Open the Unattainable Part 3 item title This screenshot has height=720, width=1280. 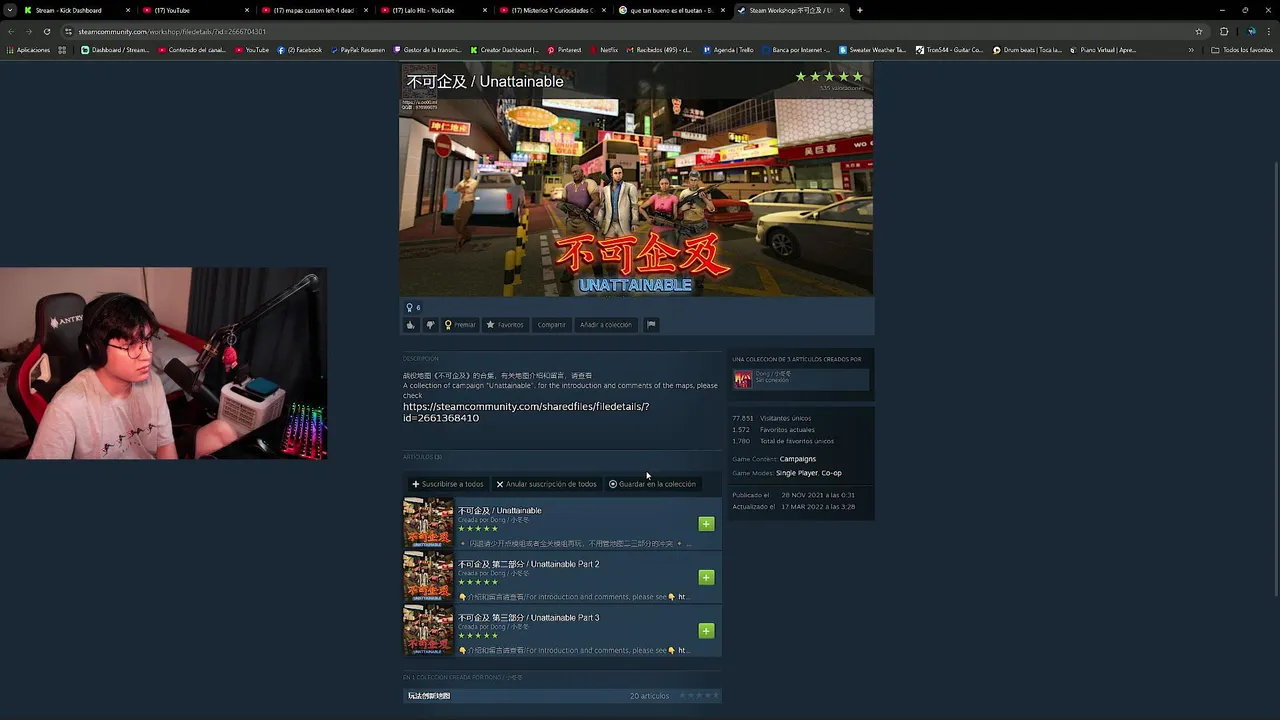[x=528, y=618]
